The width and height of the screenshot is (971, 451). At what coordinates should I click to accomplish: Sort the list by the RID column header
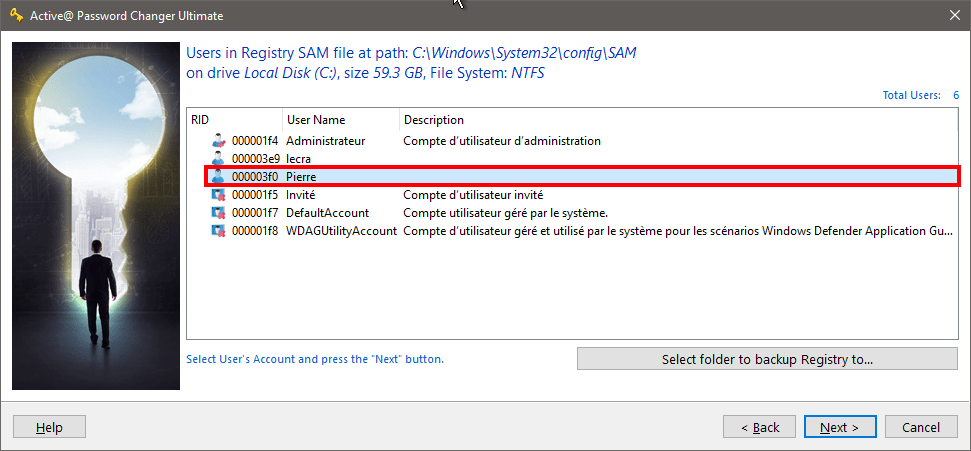point(235,120)
